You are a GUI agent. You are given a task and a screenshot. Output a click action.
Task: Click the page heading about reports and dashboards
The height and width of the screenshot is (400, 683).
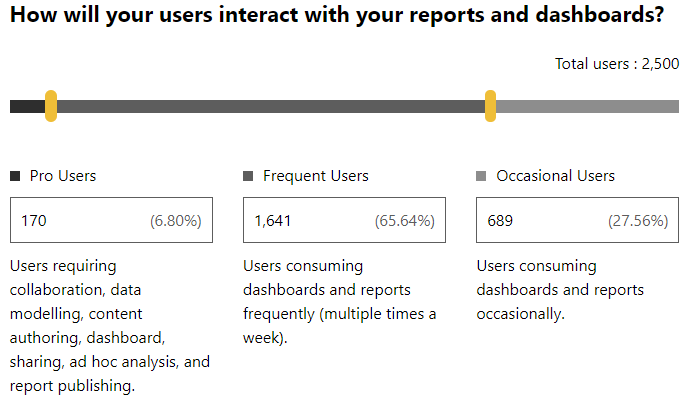tap(337, 15)
